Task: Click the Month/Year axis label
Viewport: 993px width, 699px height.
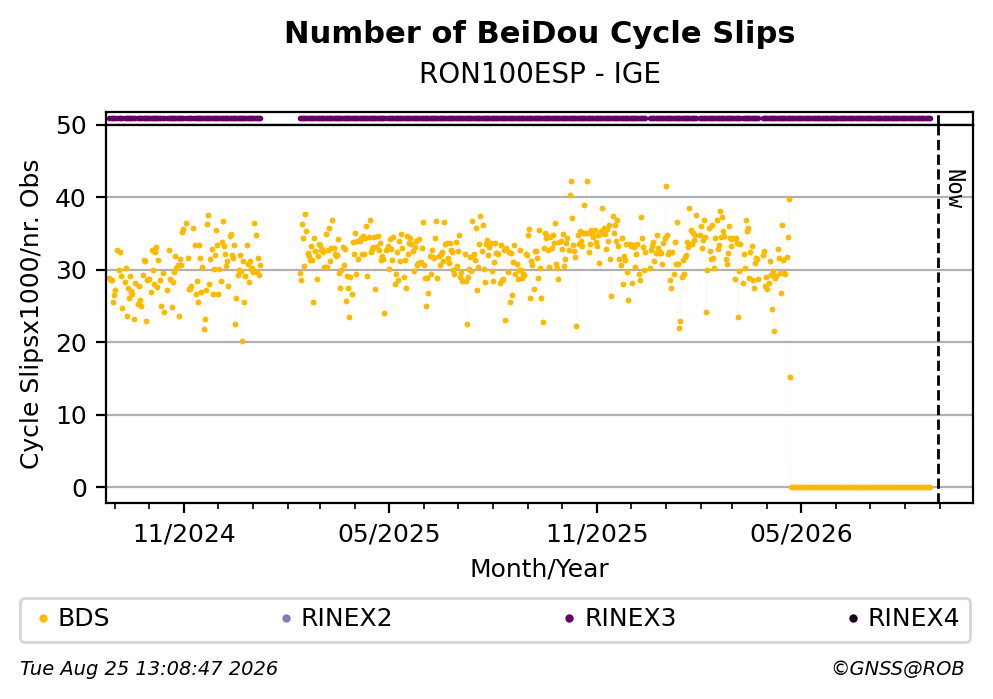Action: click(540, 569)
